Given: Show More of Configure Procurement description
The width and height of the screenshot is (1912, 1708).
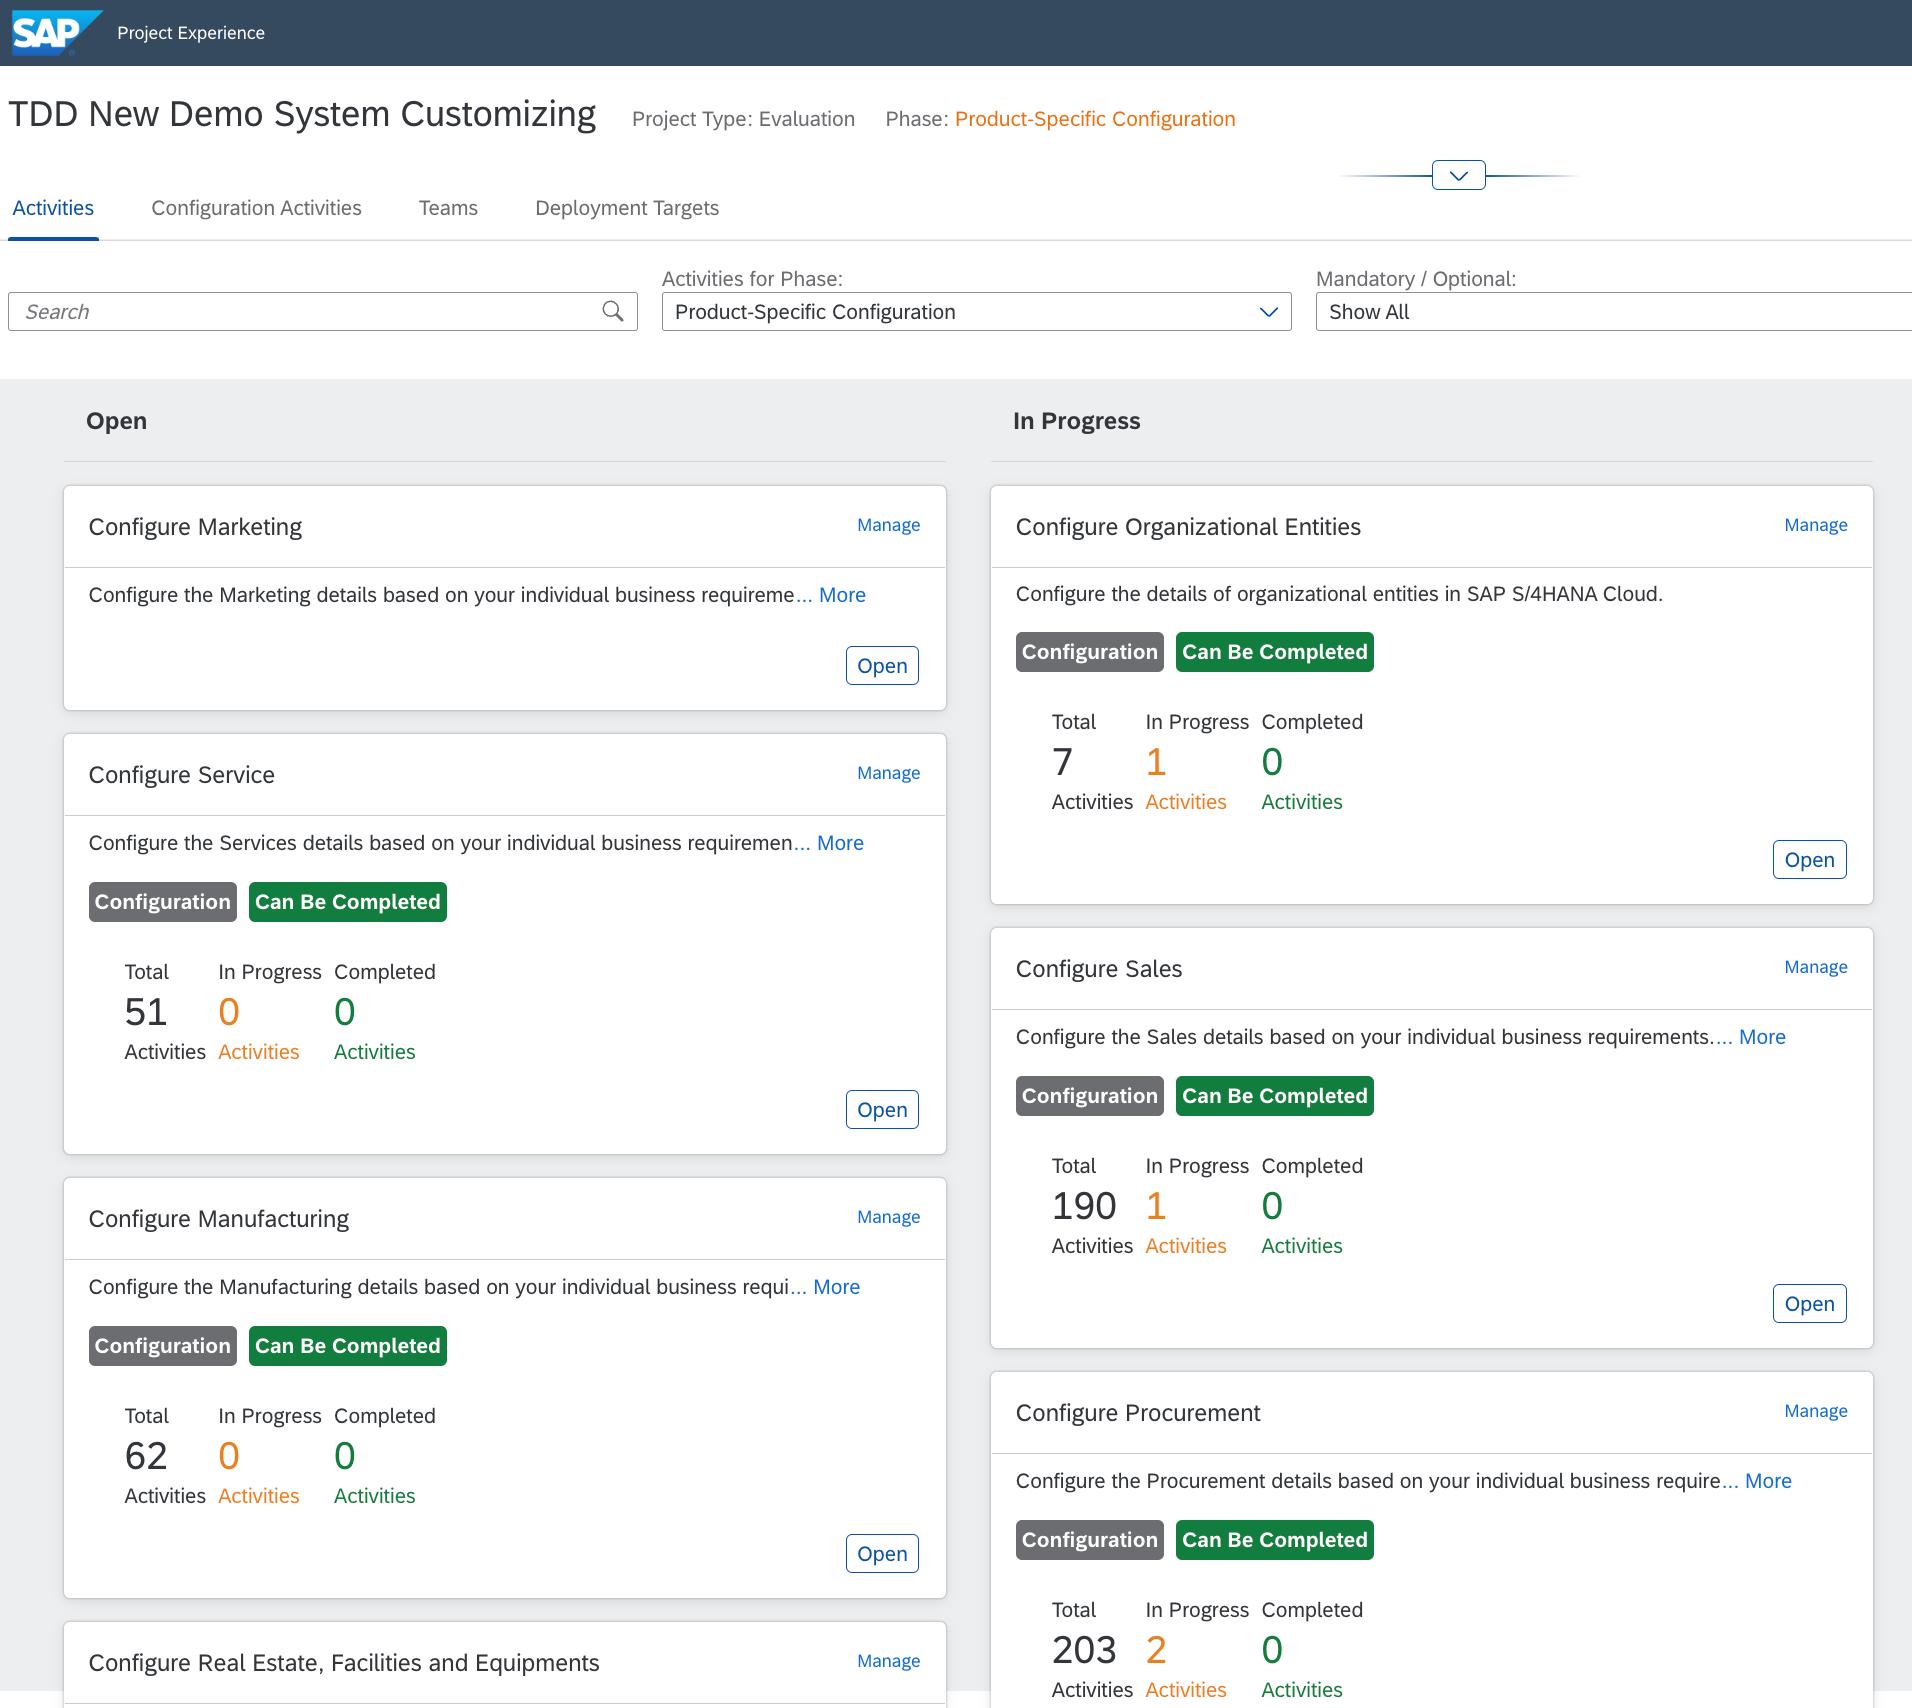Looking at the screenshot, I should click(1768, 1481).
